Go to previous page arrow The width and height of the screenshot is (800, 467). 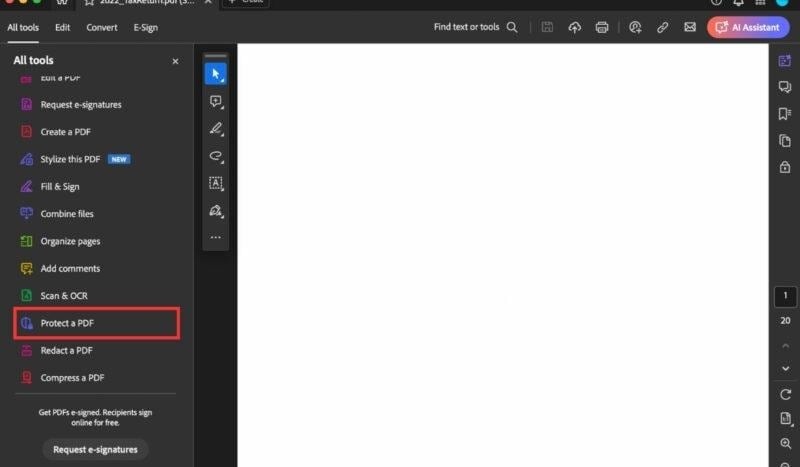coord(785,346)
